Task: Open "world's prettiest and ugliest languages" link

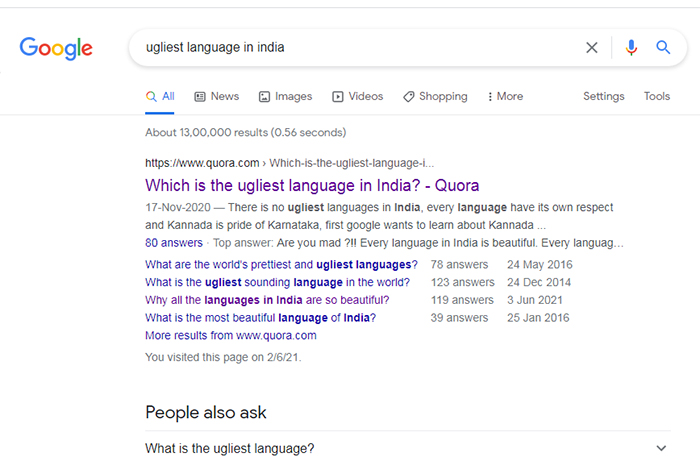Action: (281, 264)
